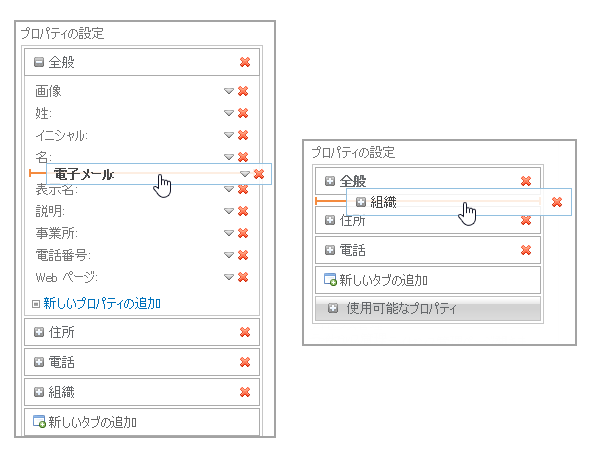593x458 pixels.
Task: Delete the 事業所 property
Action: point(243,233)
